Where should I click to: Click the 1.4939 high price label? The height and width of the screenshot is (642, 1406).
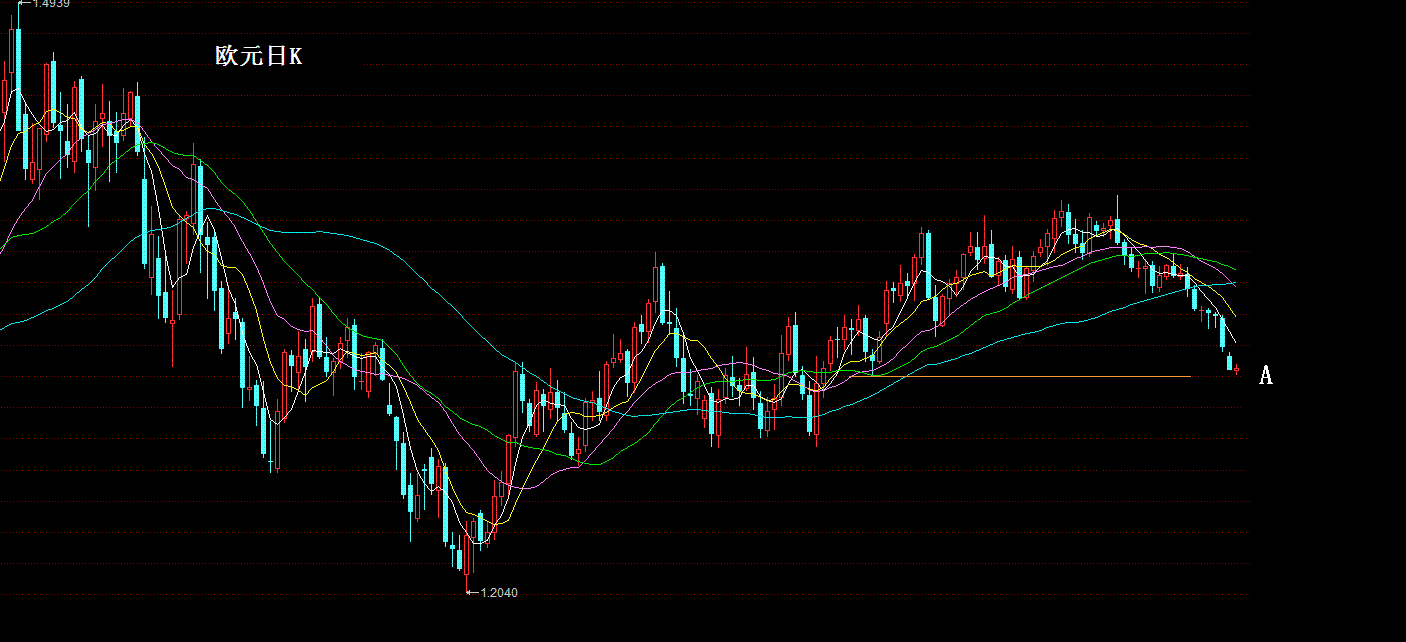tap(50, 4)
